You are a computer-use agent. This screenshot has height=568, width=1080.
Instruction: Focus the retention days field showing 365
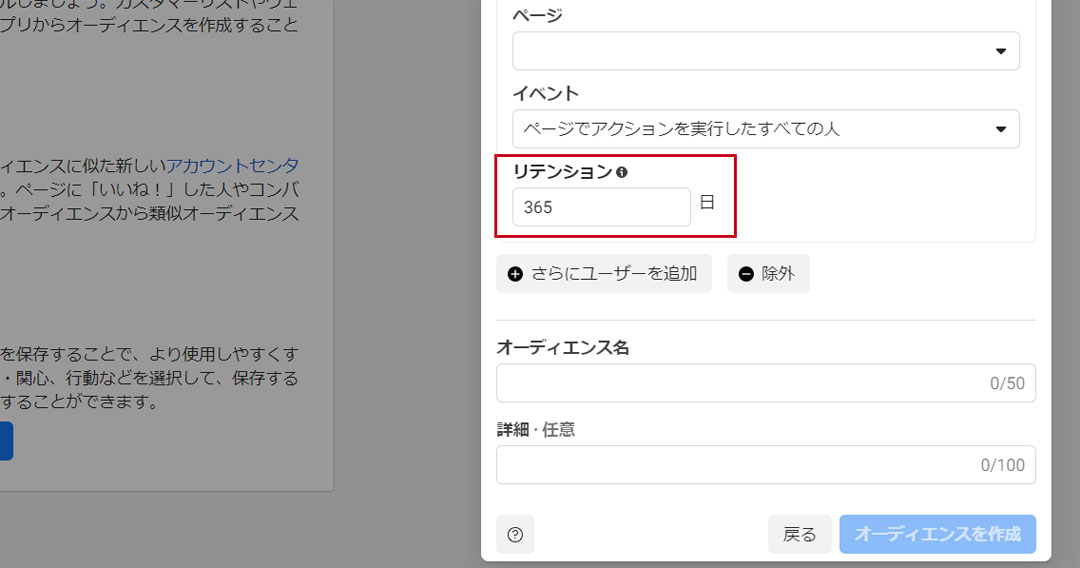(x=600, y=207)
